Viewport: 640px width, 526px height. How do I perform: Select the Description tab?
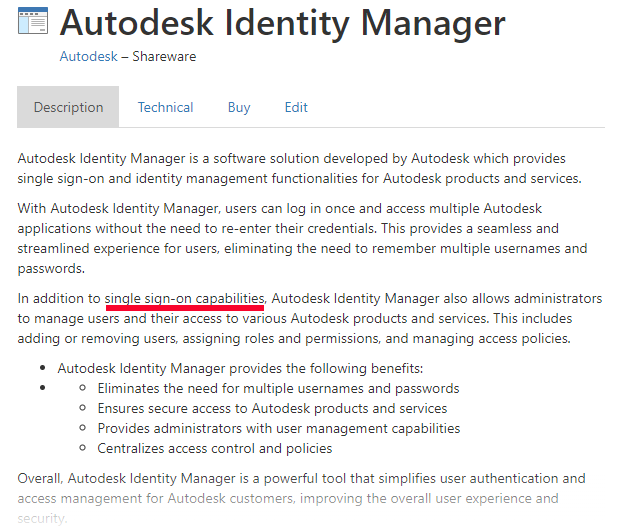pos(68,107)
